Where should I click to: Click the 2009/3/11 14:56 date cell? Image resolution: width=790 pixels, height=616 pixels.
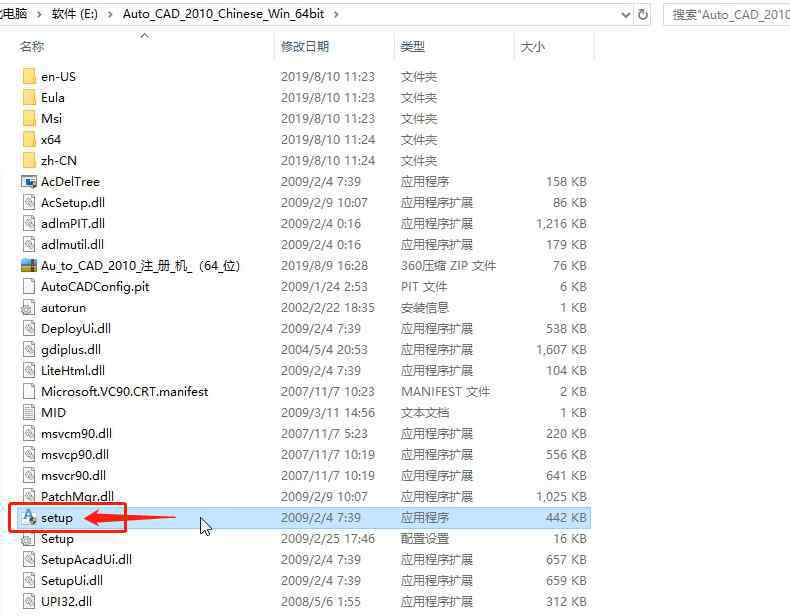pyautogui.click(x=328, y=413)
